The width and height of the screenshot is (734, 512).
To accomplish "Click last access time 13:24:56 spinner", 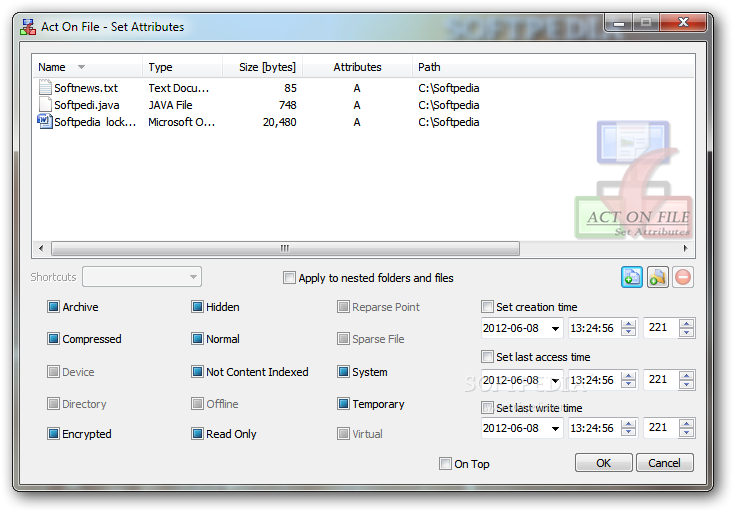I will 629,380.
